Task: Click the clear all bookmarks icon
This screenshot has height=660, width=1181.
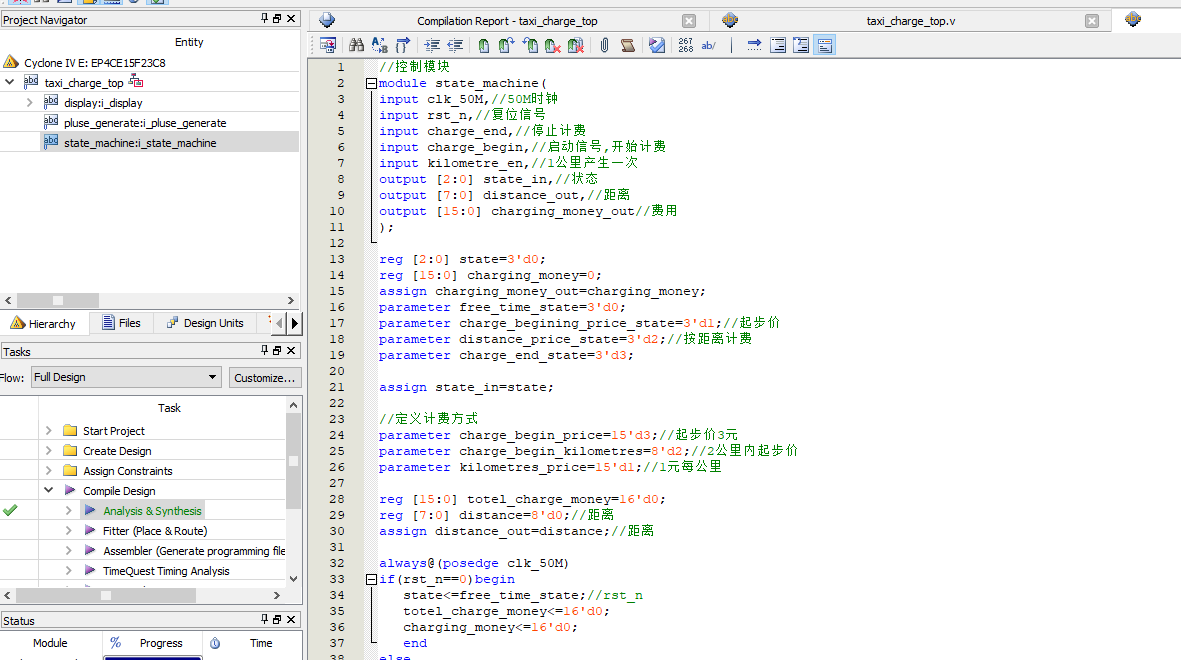Action: (576, 45)
